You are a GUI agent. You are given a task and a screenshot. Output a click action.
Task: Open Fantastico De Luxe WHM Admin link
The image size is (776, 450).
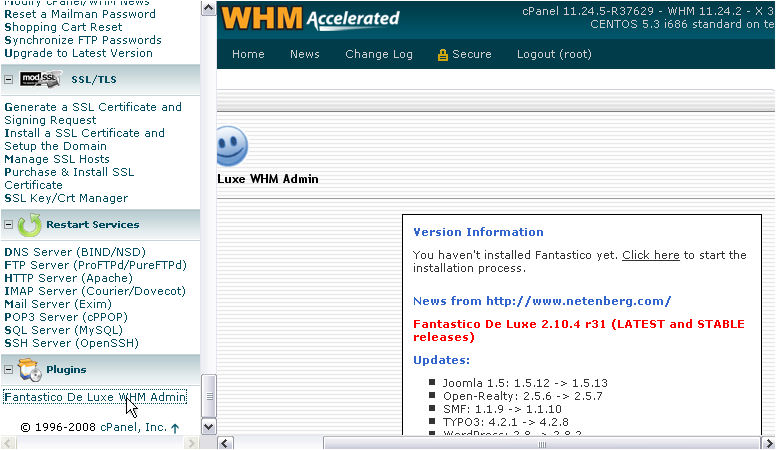click(95, 397)
